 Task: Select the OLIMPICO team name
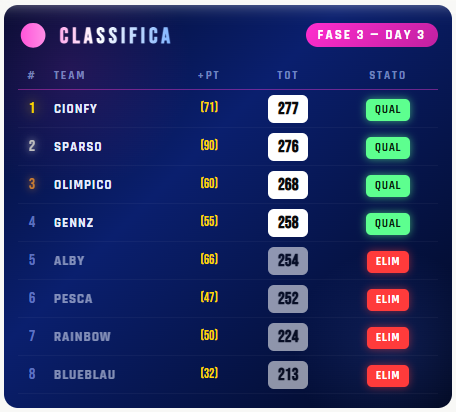[83, 185]
